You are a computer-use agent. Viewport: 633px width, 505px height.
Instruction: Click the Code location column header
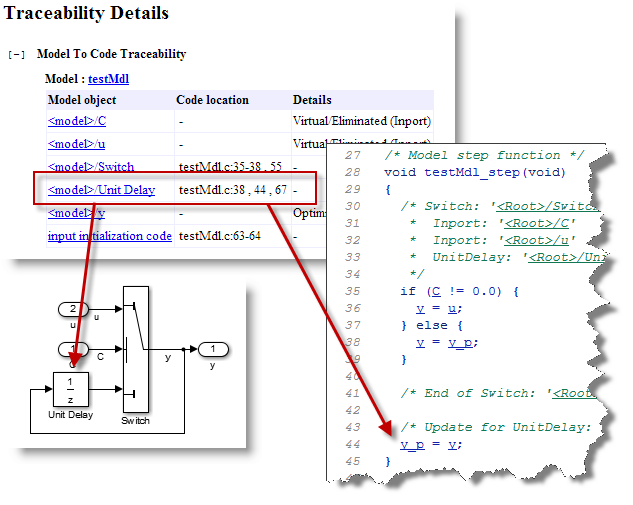(x=212, y=100)
